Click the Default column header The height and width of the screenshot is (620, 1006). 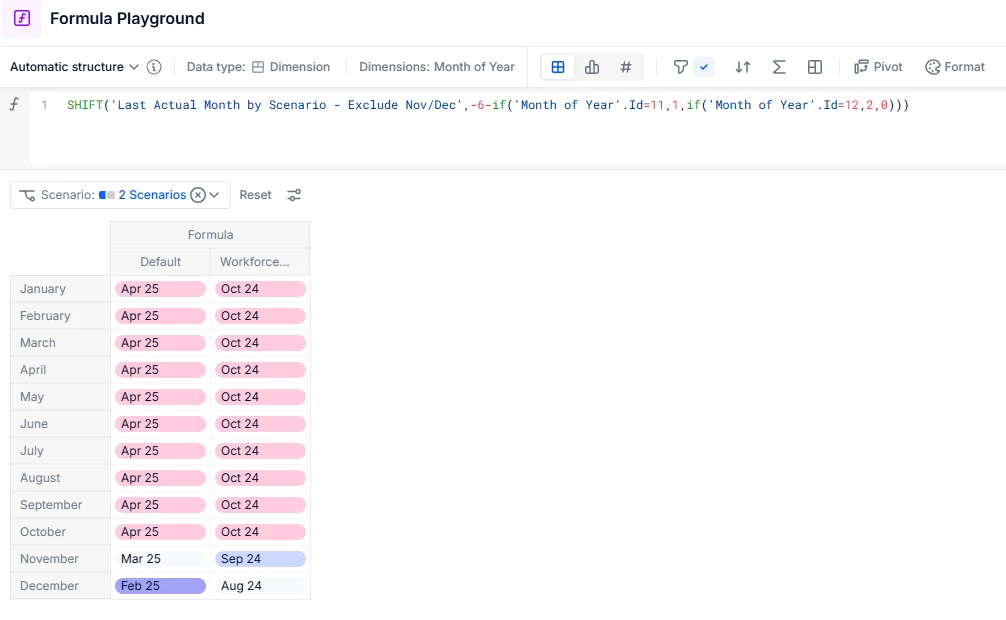click(160, 262)
